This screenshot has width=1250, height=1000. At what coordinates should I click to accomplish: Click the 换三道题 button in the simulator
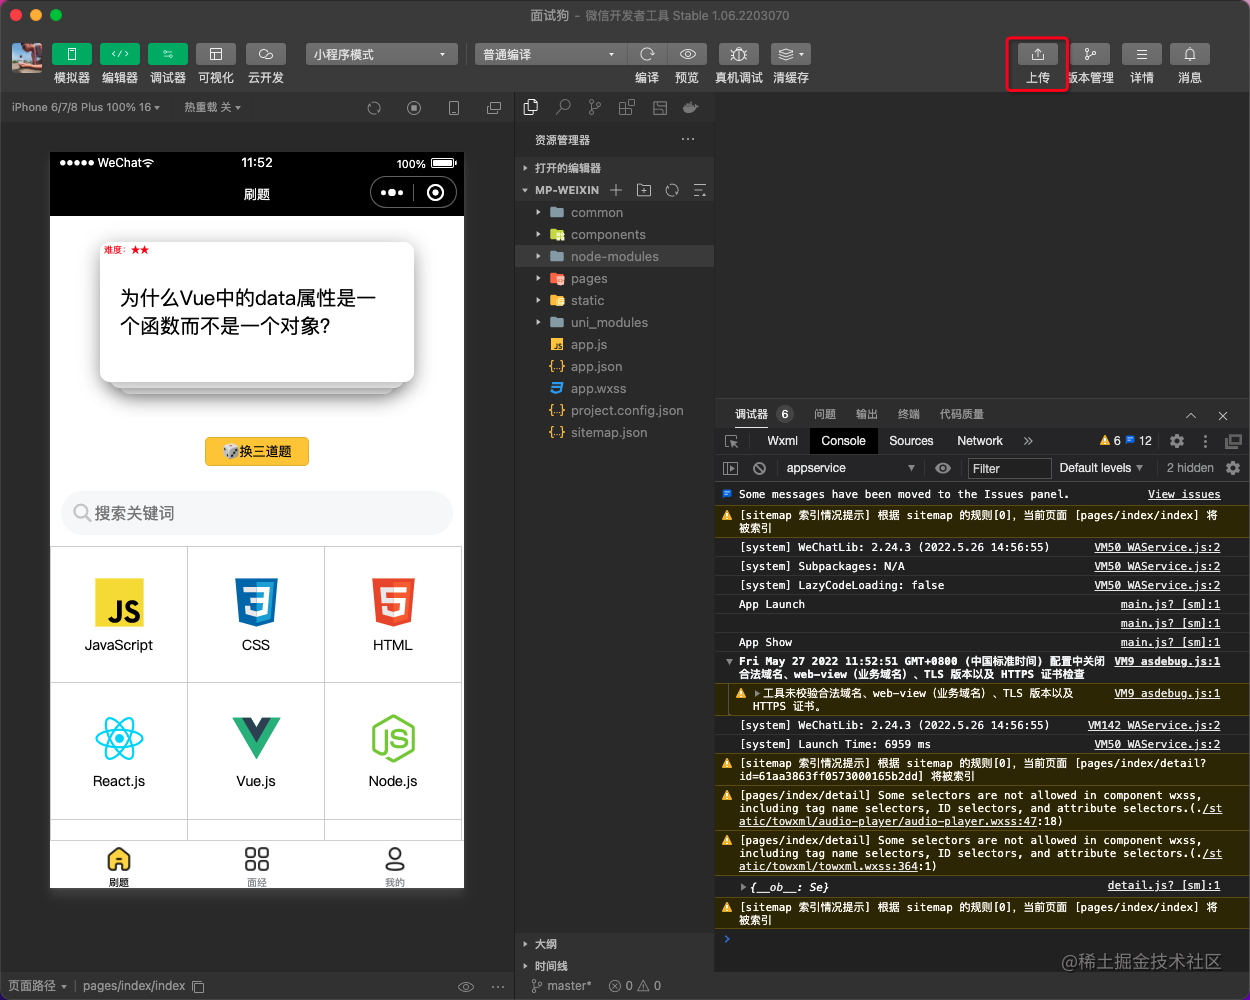[x=257, y=451]
